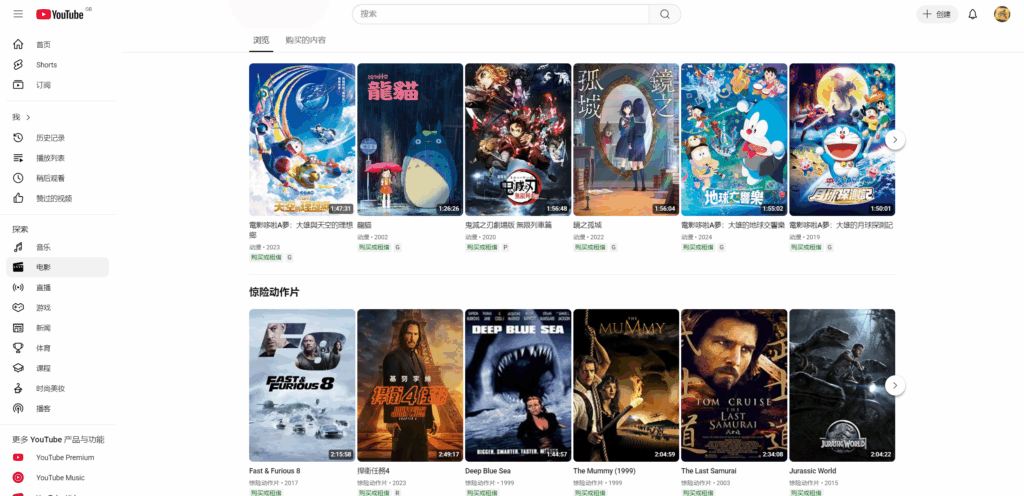Go to the YouTube logo home

pos(60,14)
